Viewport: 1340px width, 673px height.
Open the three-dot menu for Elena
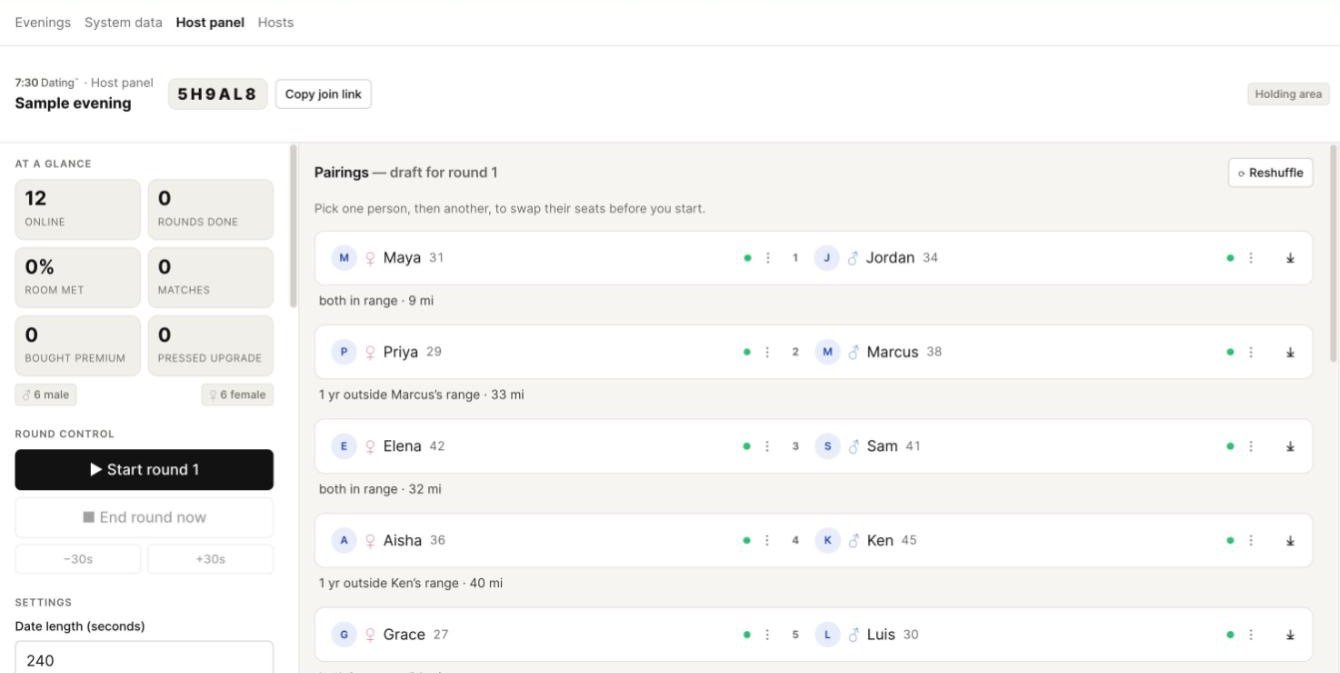[x=768, y=446]
